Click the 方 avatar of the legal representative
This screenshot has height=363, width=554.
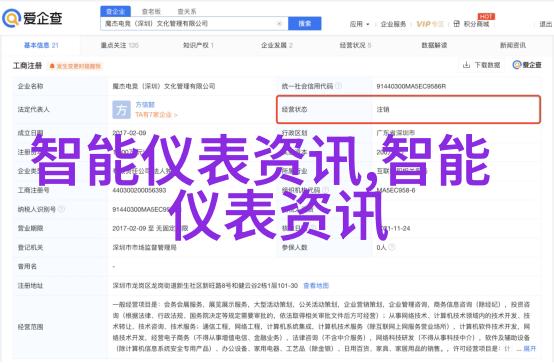point(121,110)
